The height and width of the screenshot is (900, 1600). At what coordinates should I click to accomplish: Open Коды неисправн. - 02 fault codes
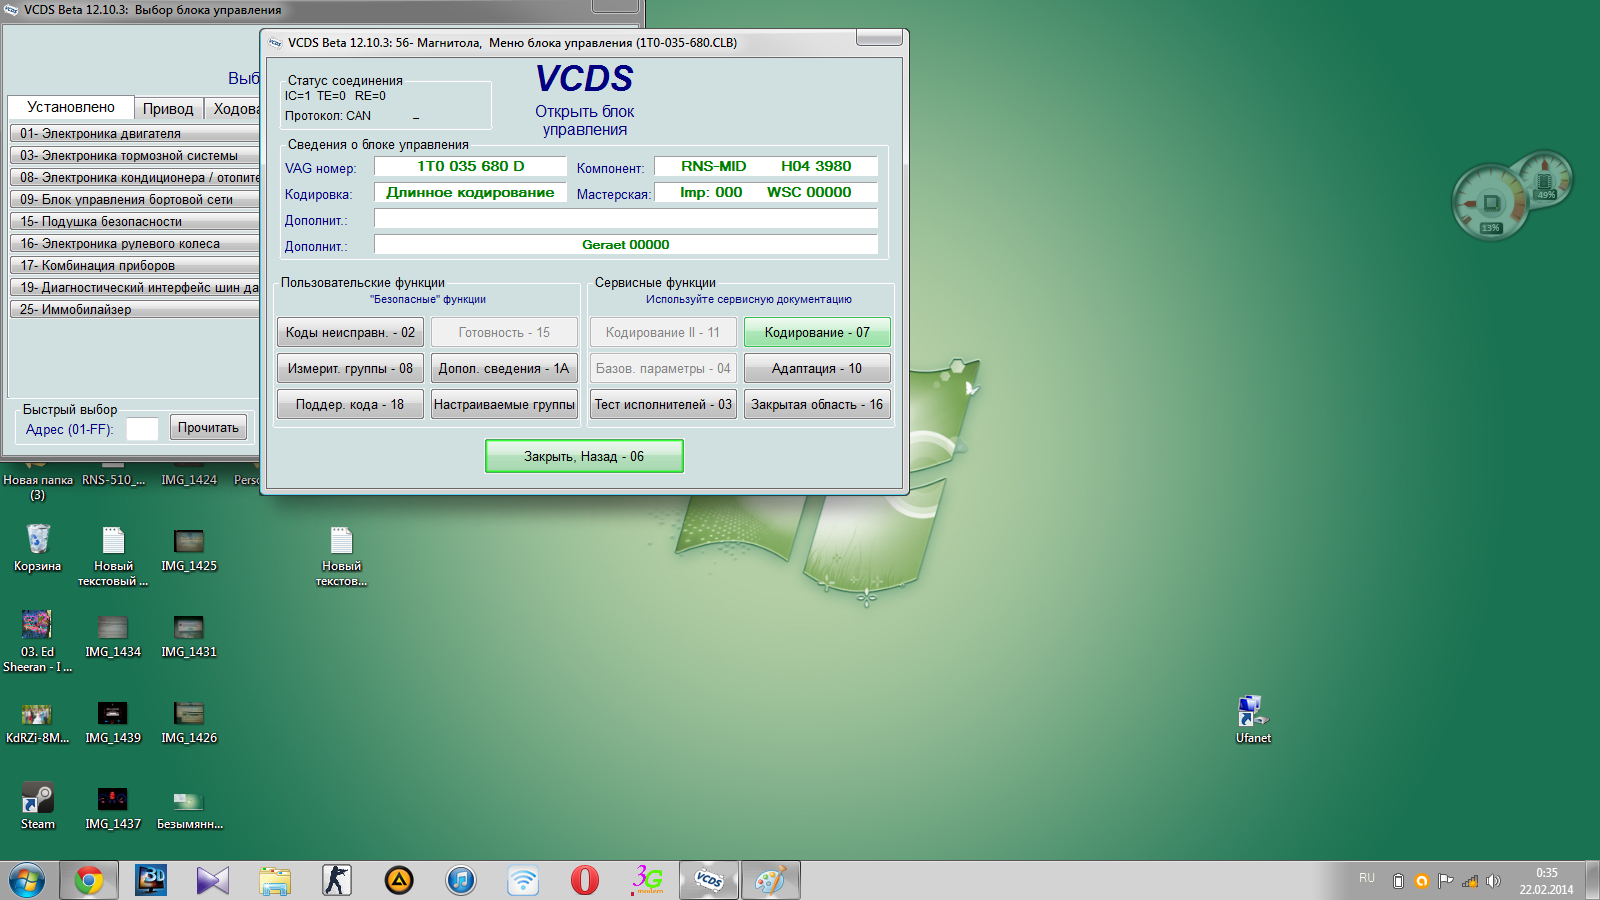pos(350,332)
